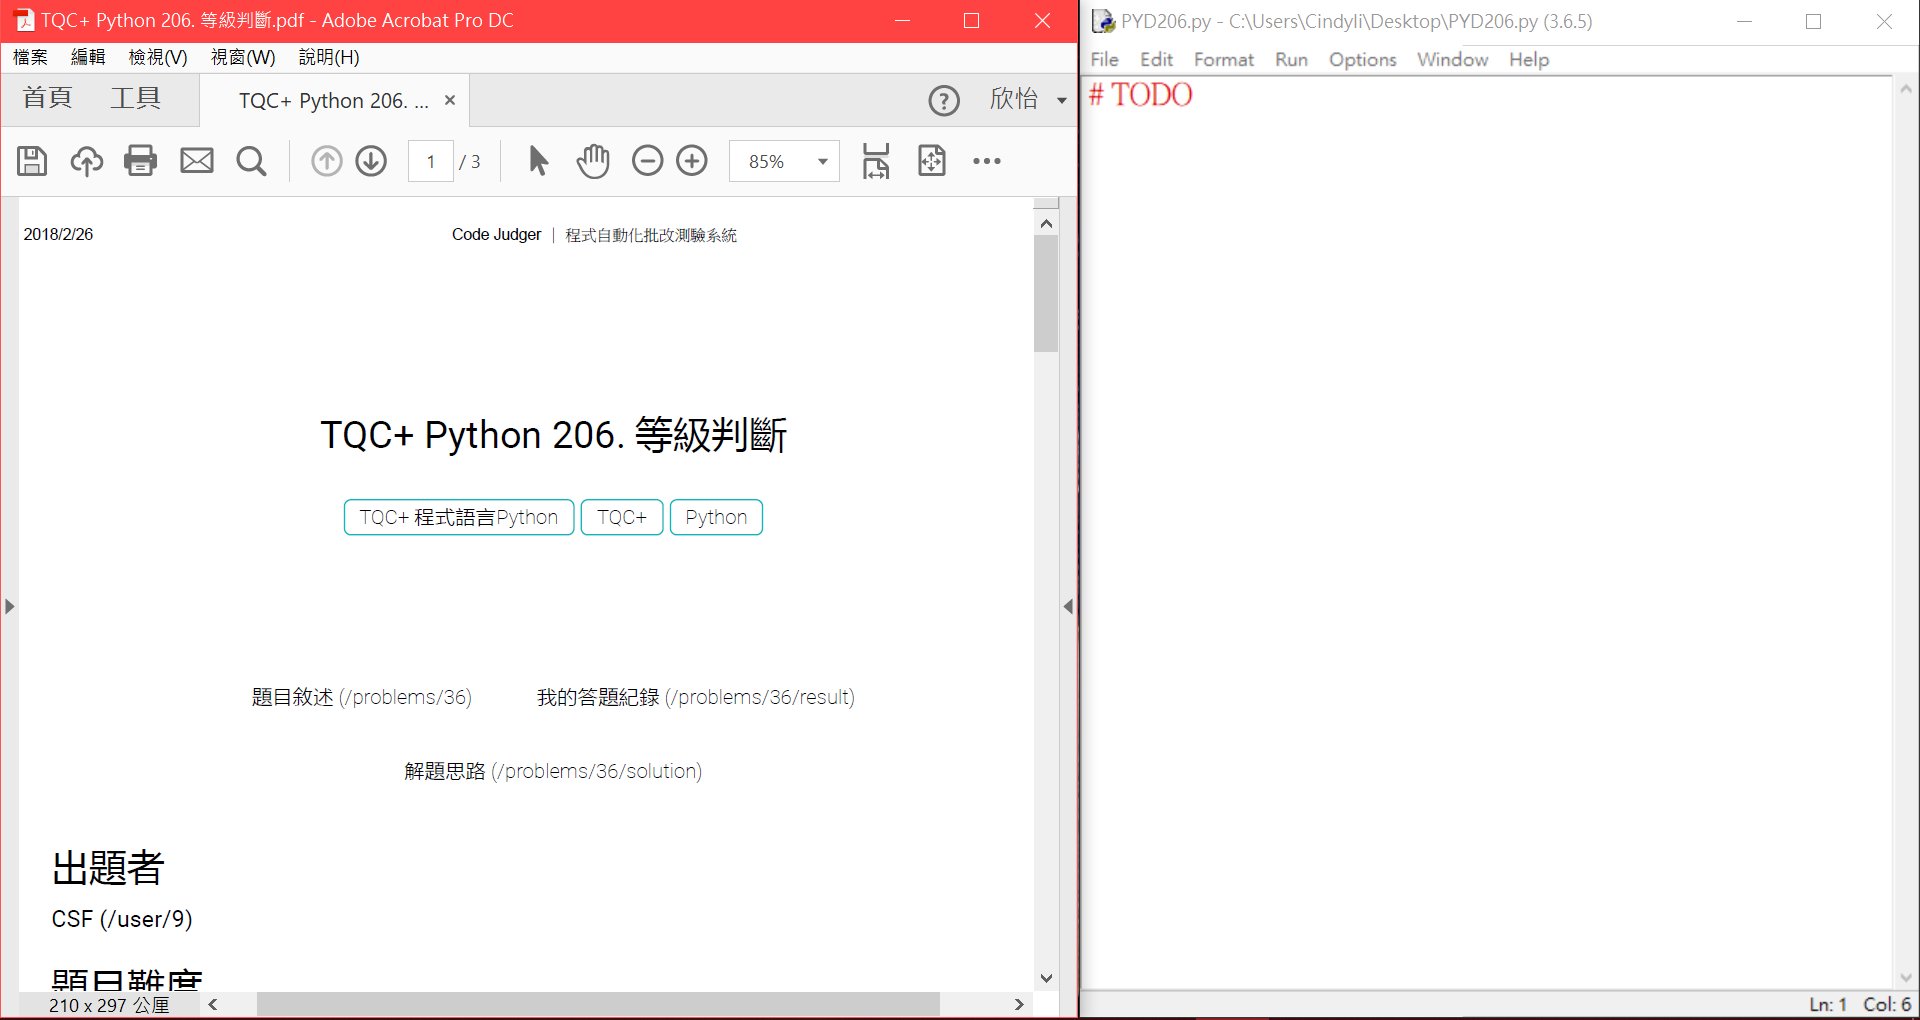Open the Run menu in IDLE

coord(1291,59)
